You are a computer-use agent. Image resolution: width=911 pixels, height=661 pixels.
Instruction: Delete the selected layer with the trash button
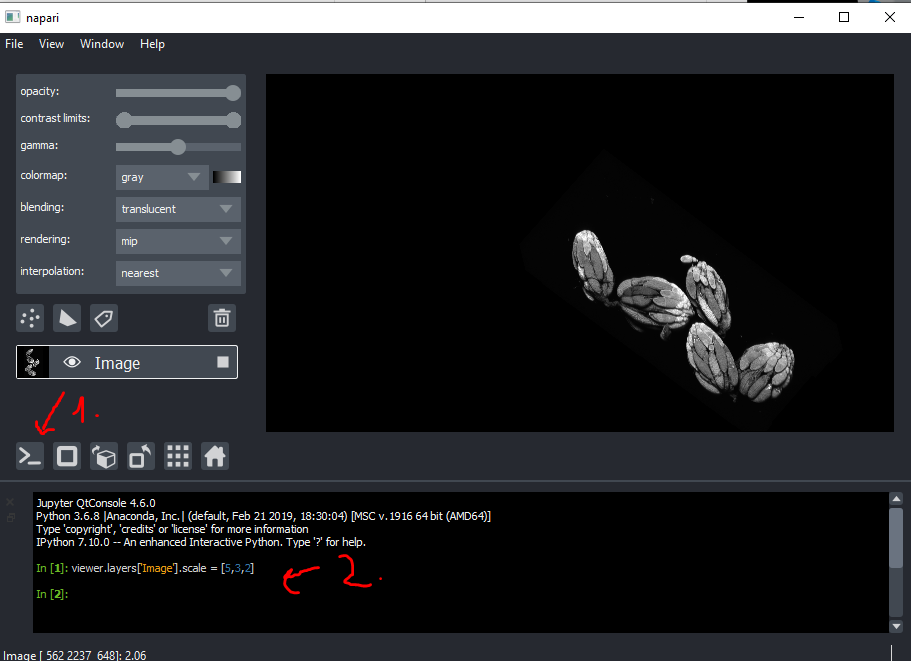tap(221, 317)
